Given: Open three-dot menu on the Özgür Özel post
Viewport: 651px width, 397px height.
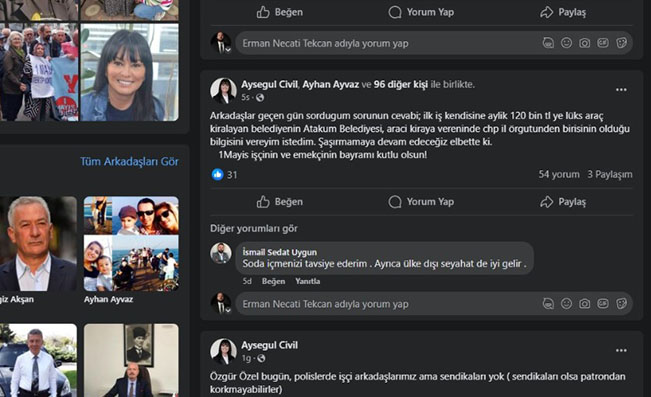Looking at the screenshot, I should click(x=621, y=350).
